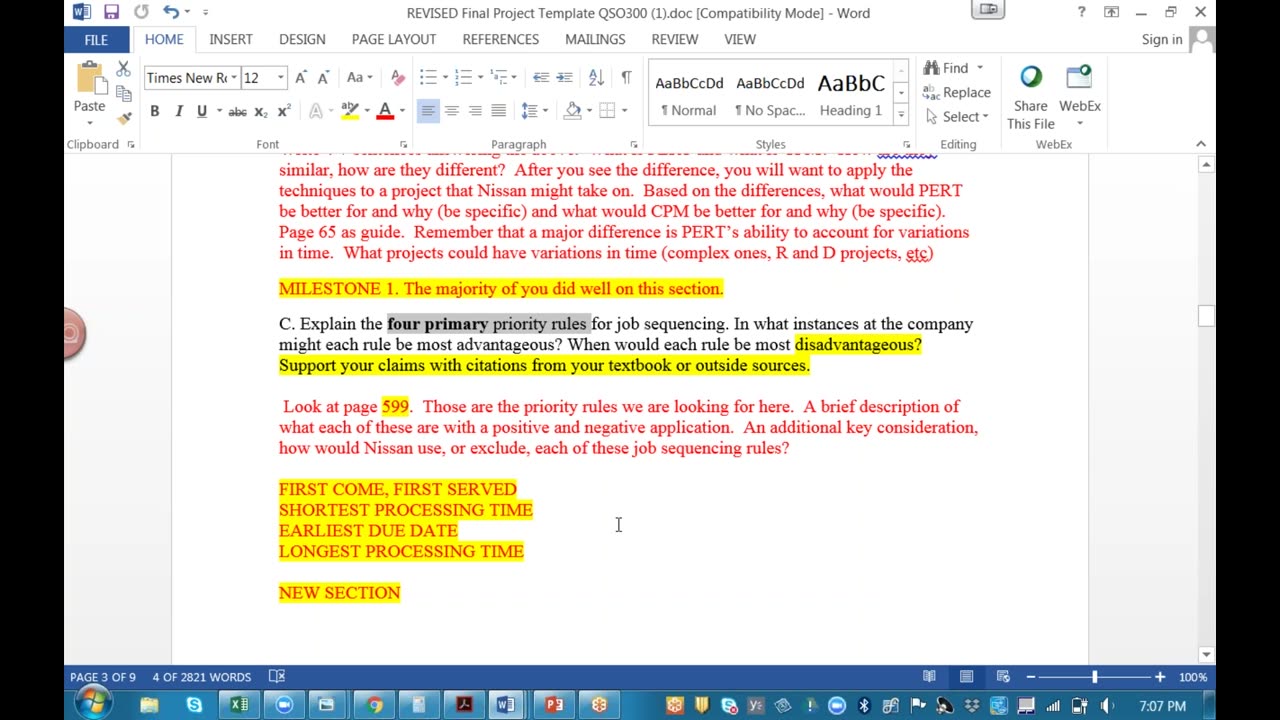The height and width of the screenshot is (720, 1280).
Task: Apply the Heading 1 style
Action: (x=851, y=95)
